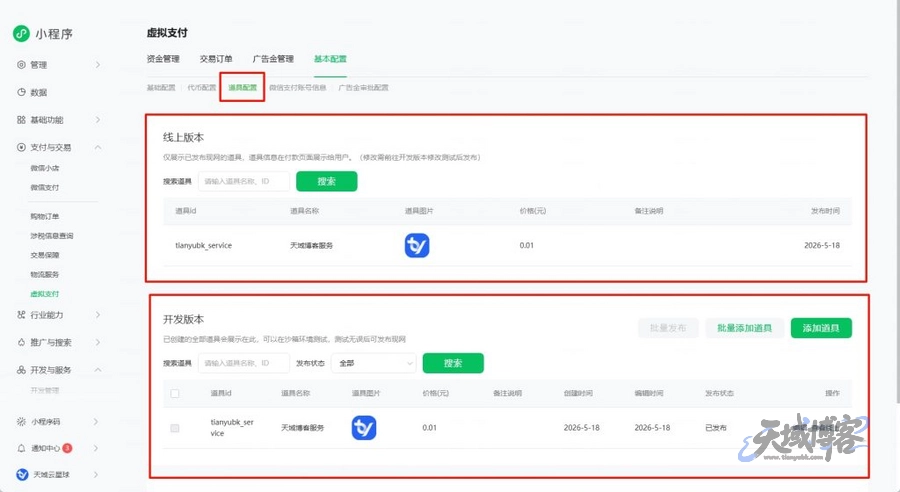Click the 小程序码 sidebar icon
Viewport: 900px width, 492px height.
tap(21, 421)
